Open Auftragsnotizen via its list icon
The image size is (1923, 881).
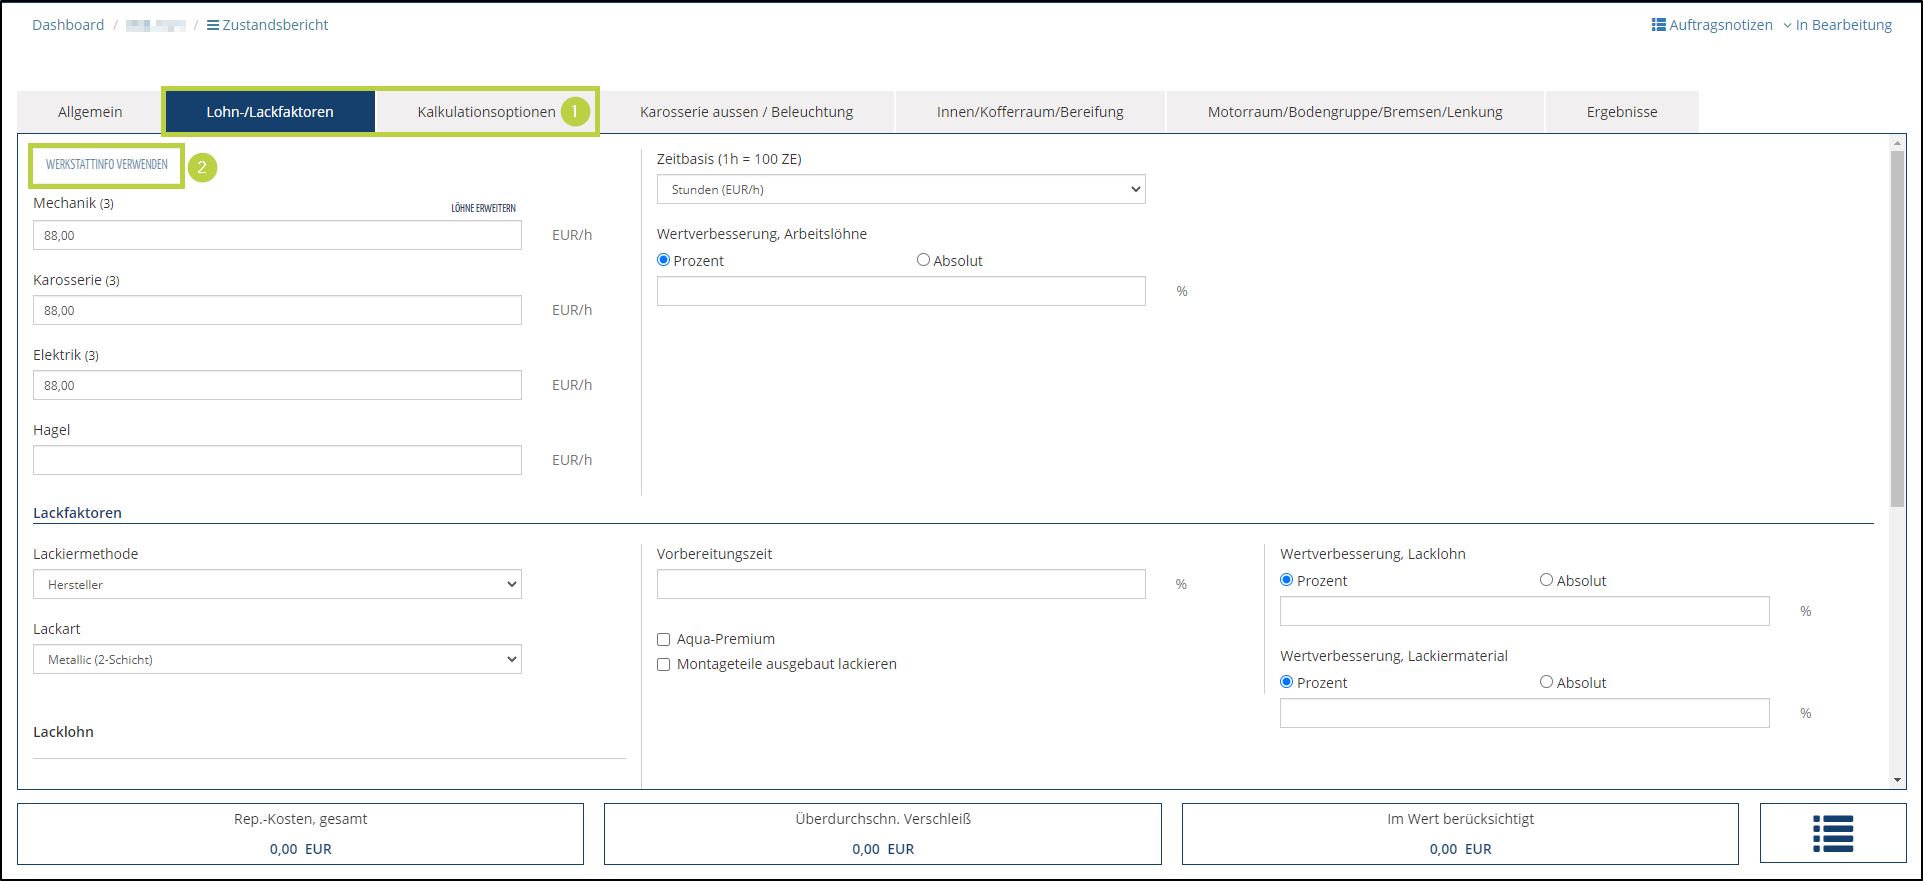[x=1658, y=25]
